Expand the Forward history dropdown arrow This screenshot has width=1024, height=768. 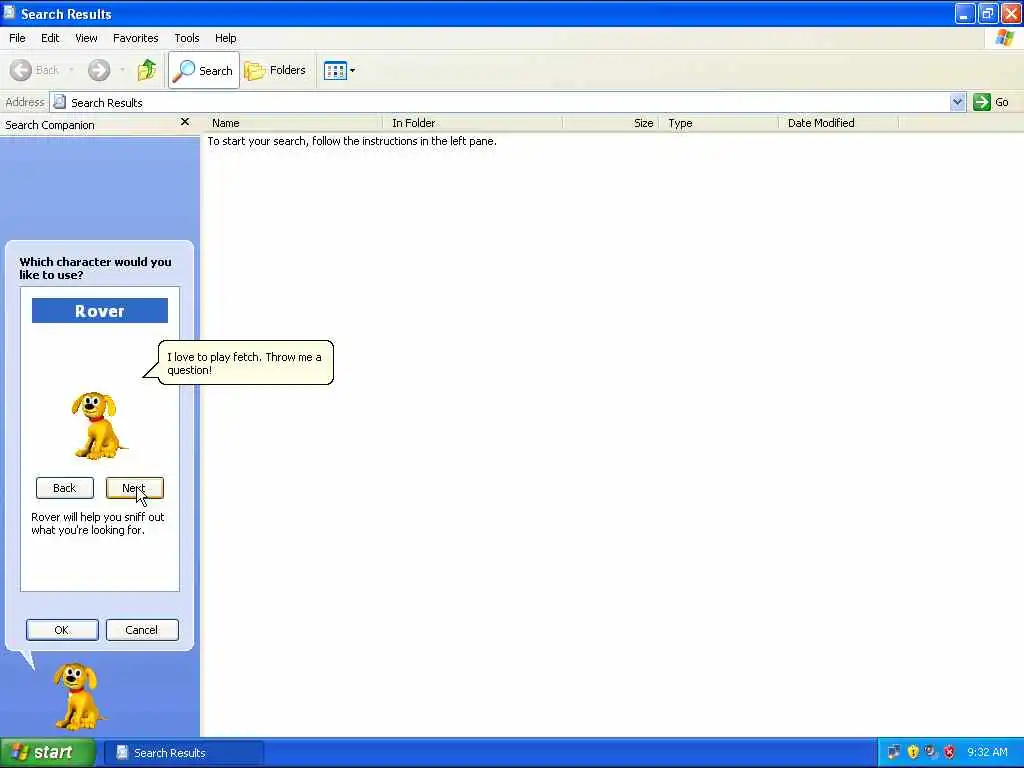tap(122, 70)
